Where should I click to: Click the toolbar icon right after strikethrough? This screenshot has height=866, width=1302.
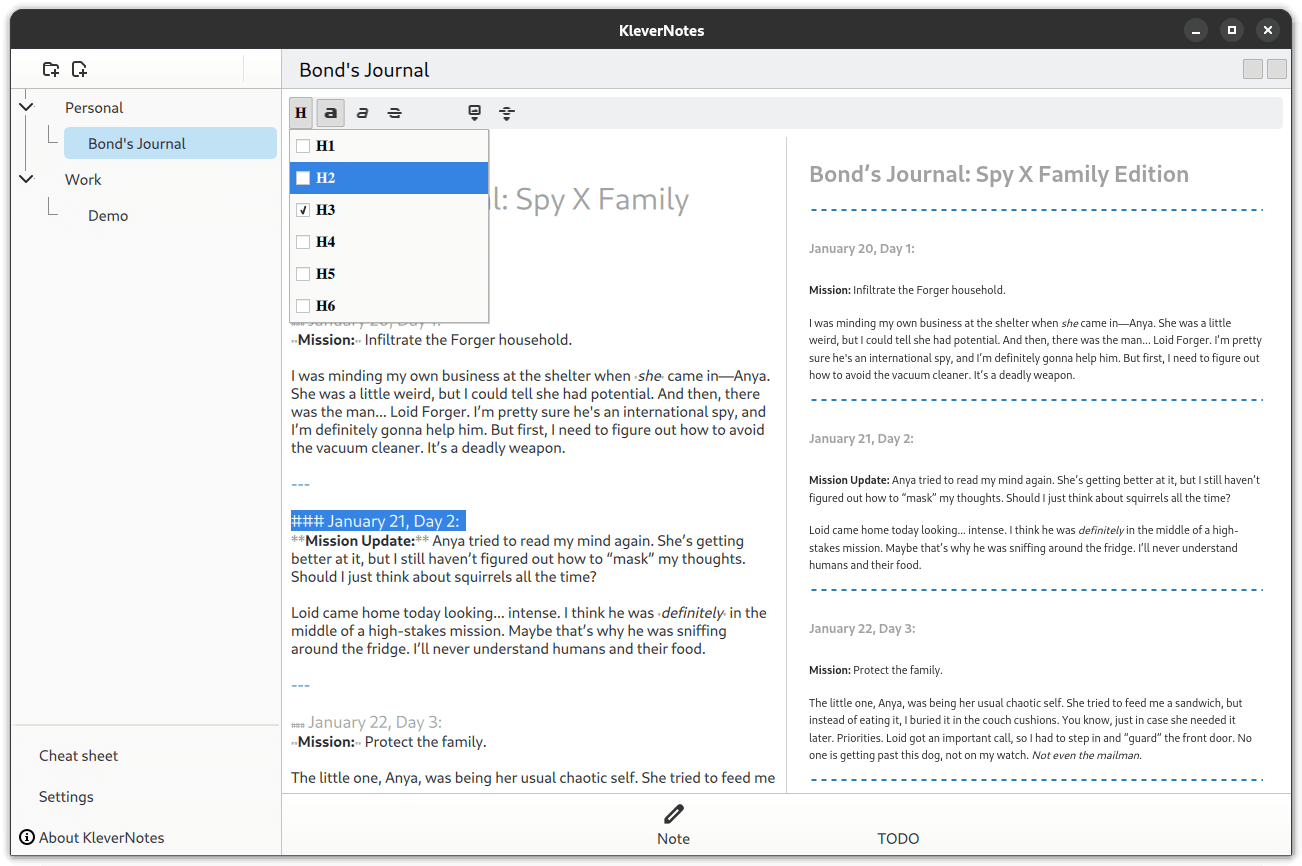point(475,113)
